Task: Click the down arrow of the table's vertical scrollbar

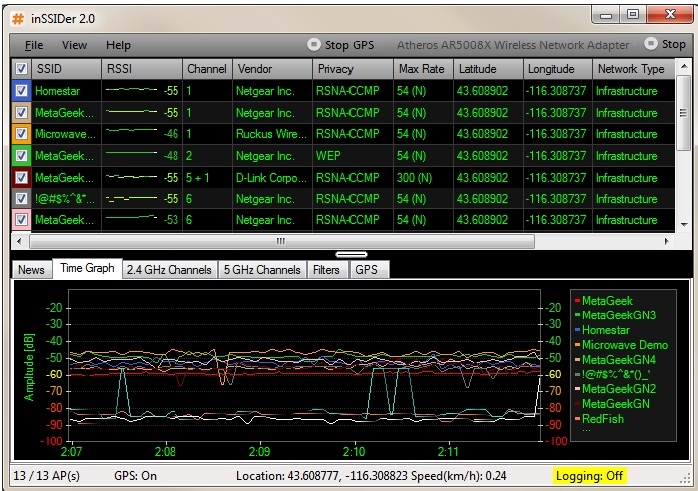Action: [x=684, y=225]
